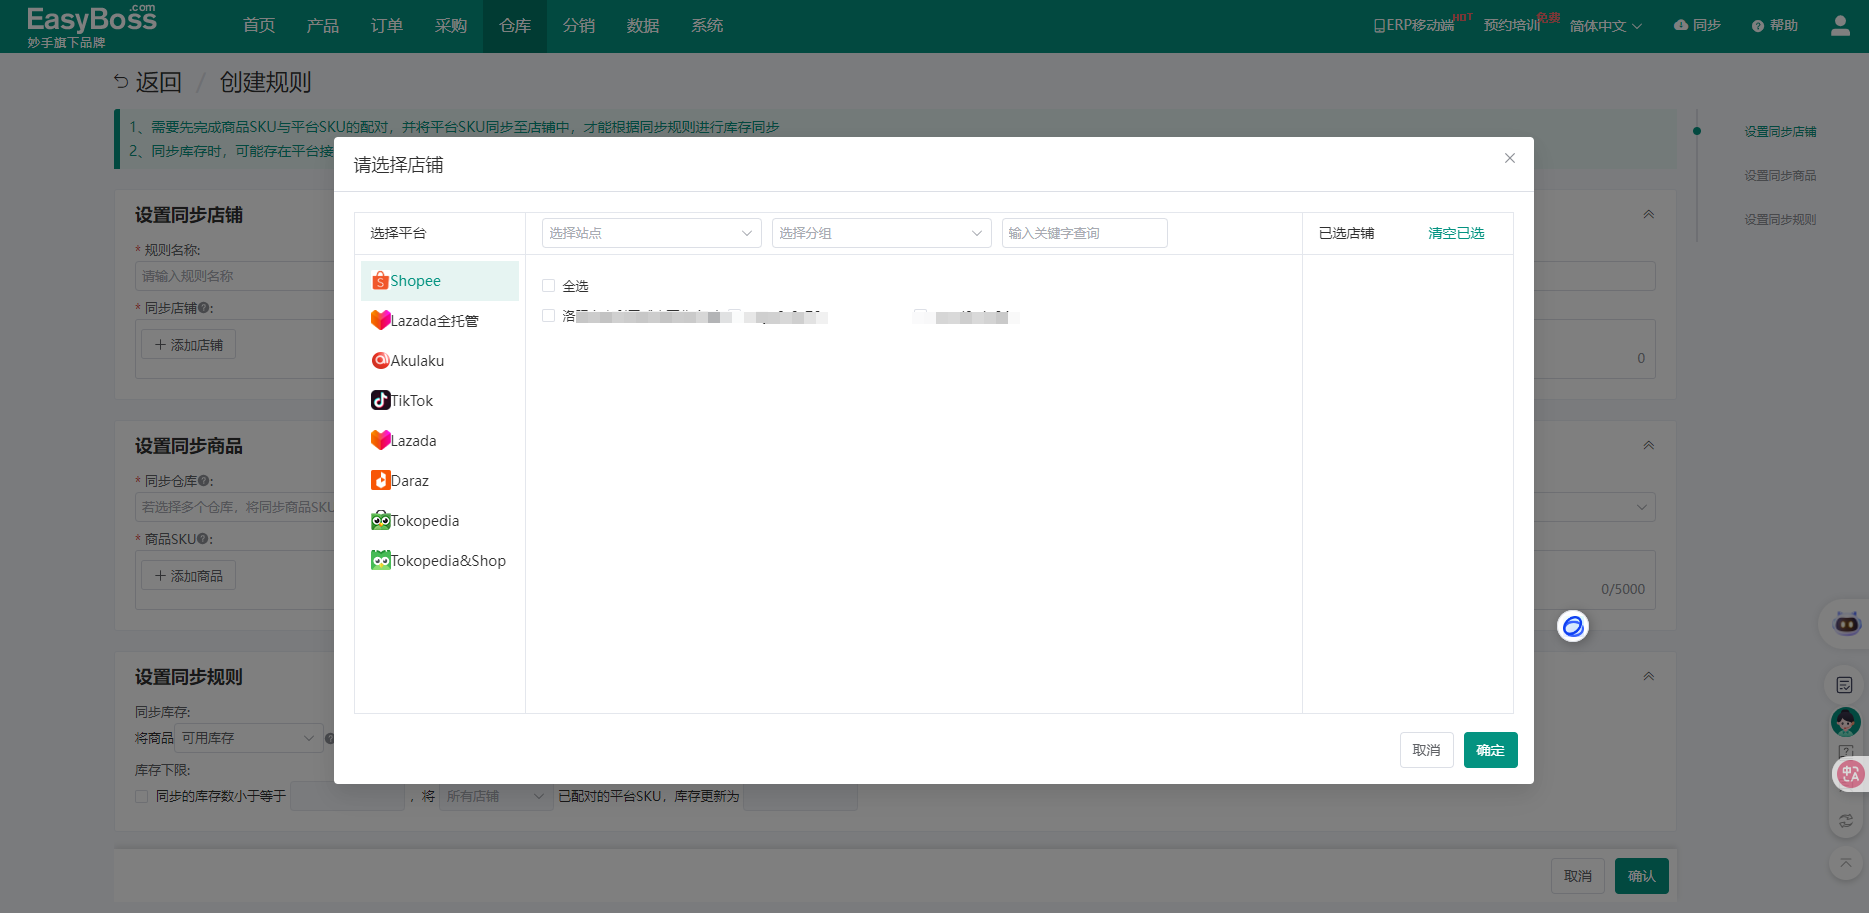Screen dimensions: 1869x913
Task: Toggle the 同步的库存数小于等于 checkbox
Action: [x=141, y=796]
